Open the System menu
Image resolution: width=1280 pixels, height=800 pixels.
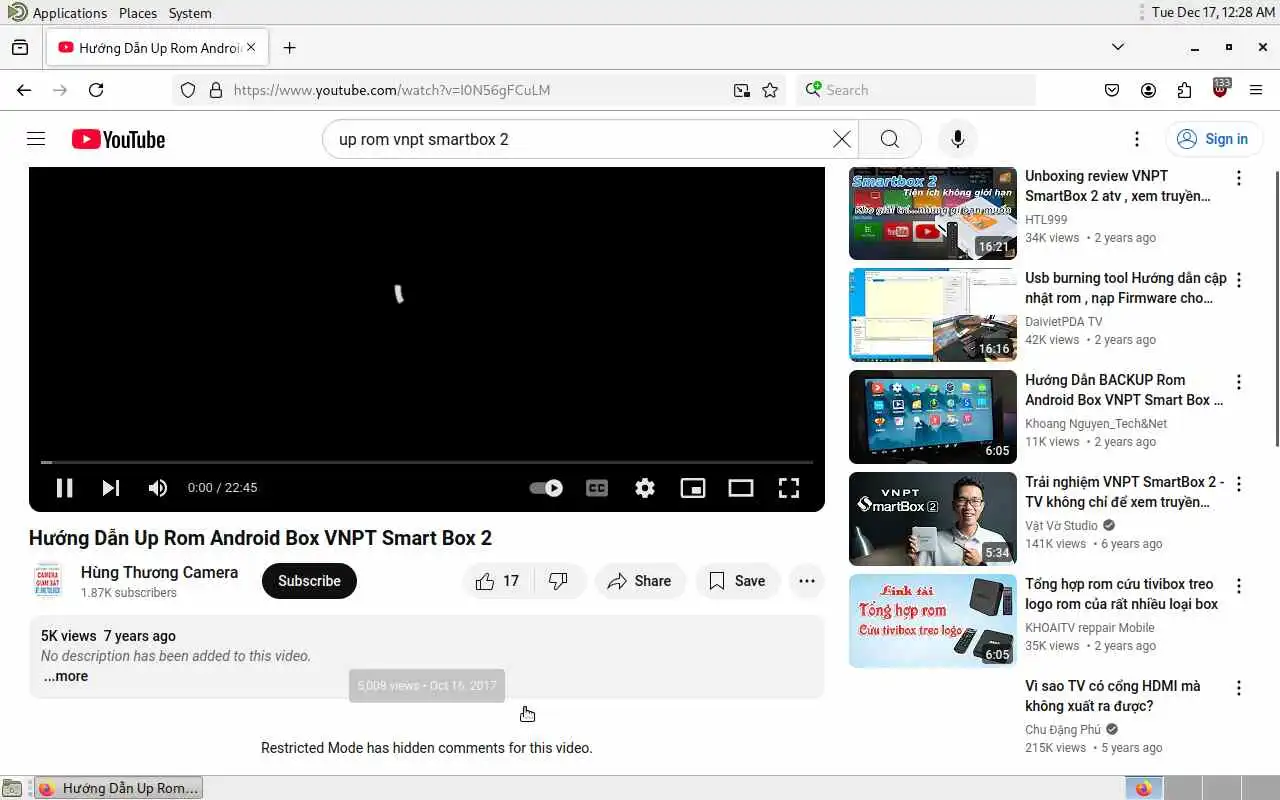tap(190, 13)
